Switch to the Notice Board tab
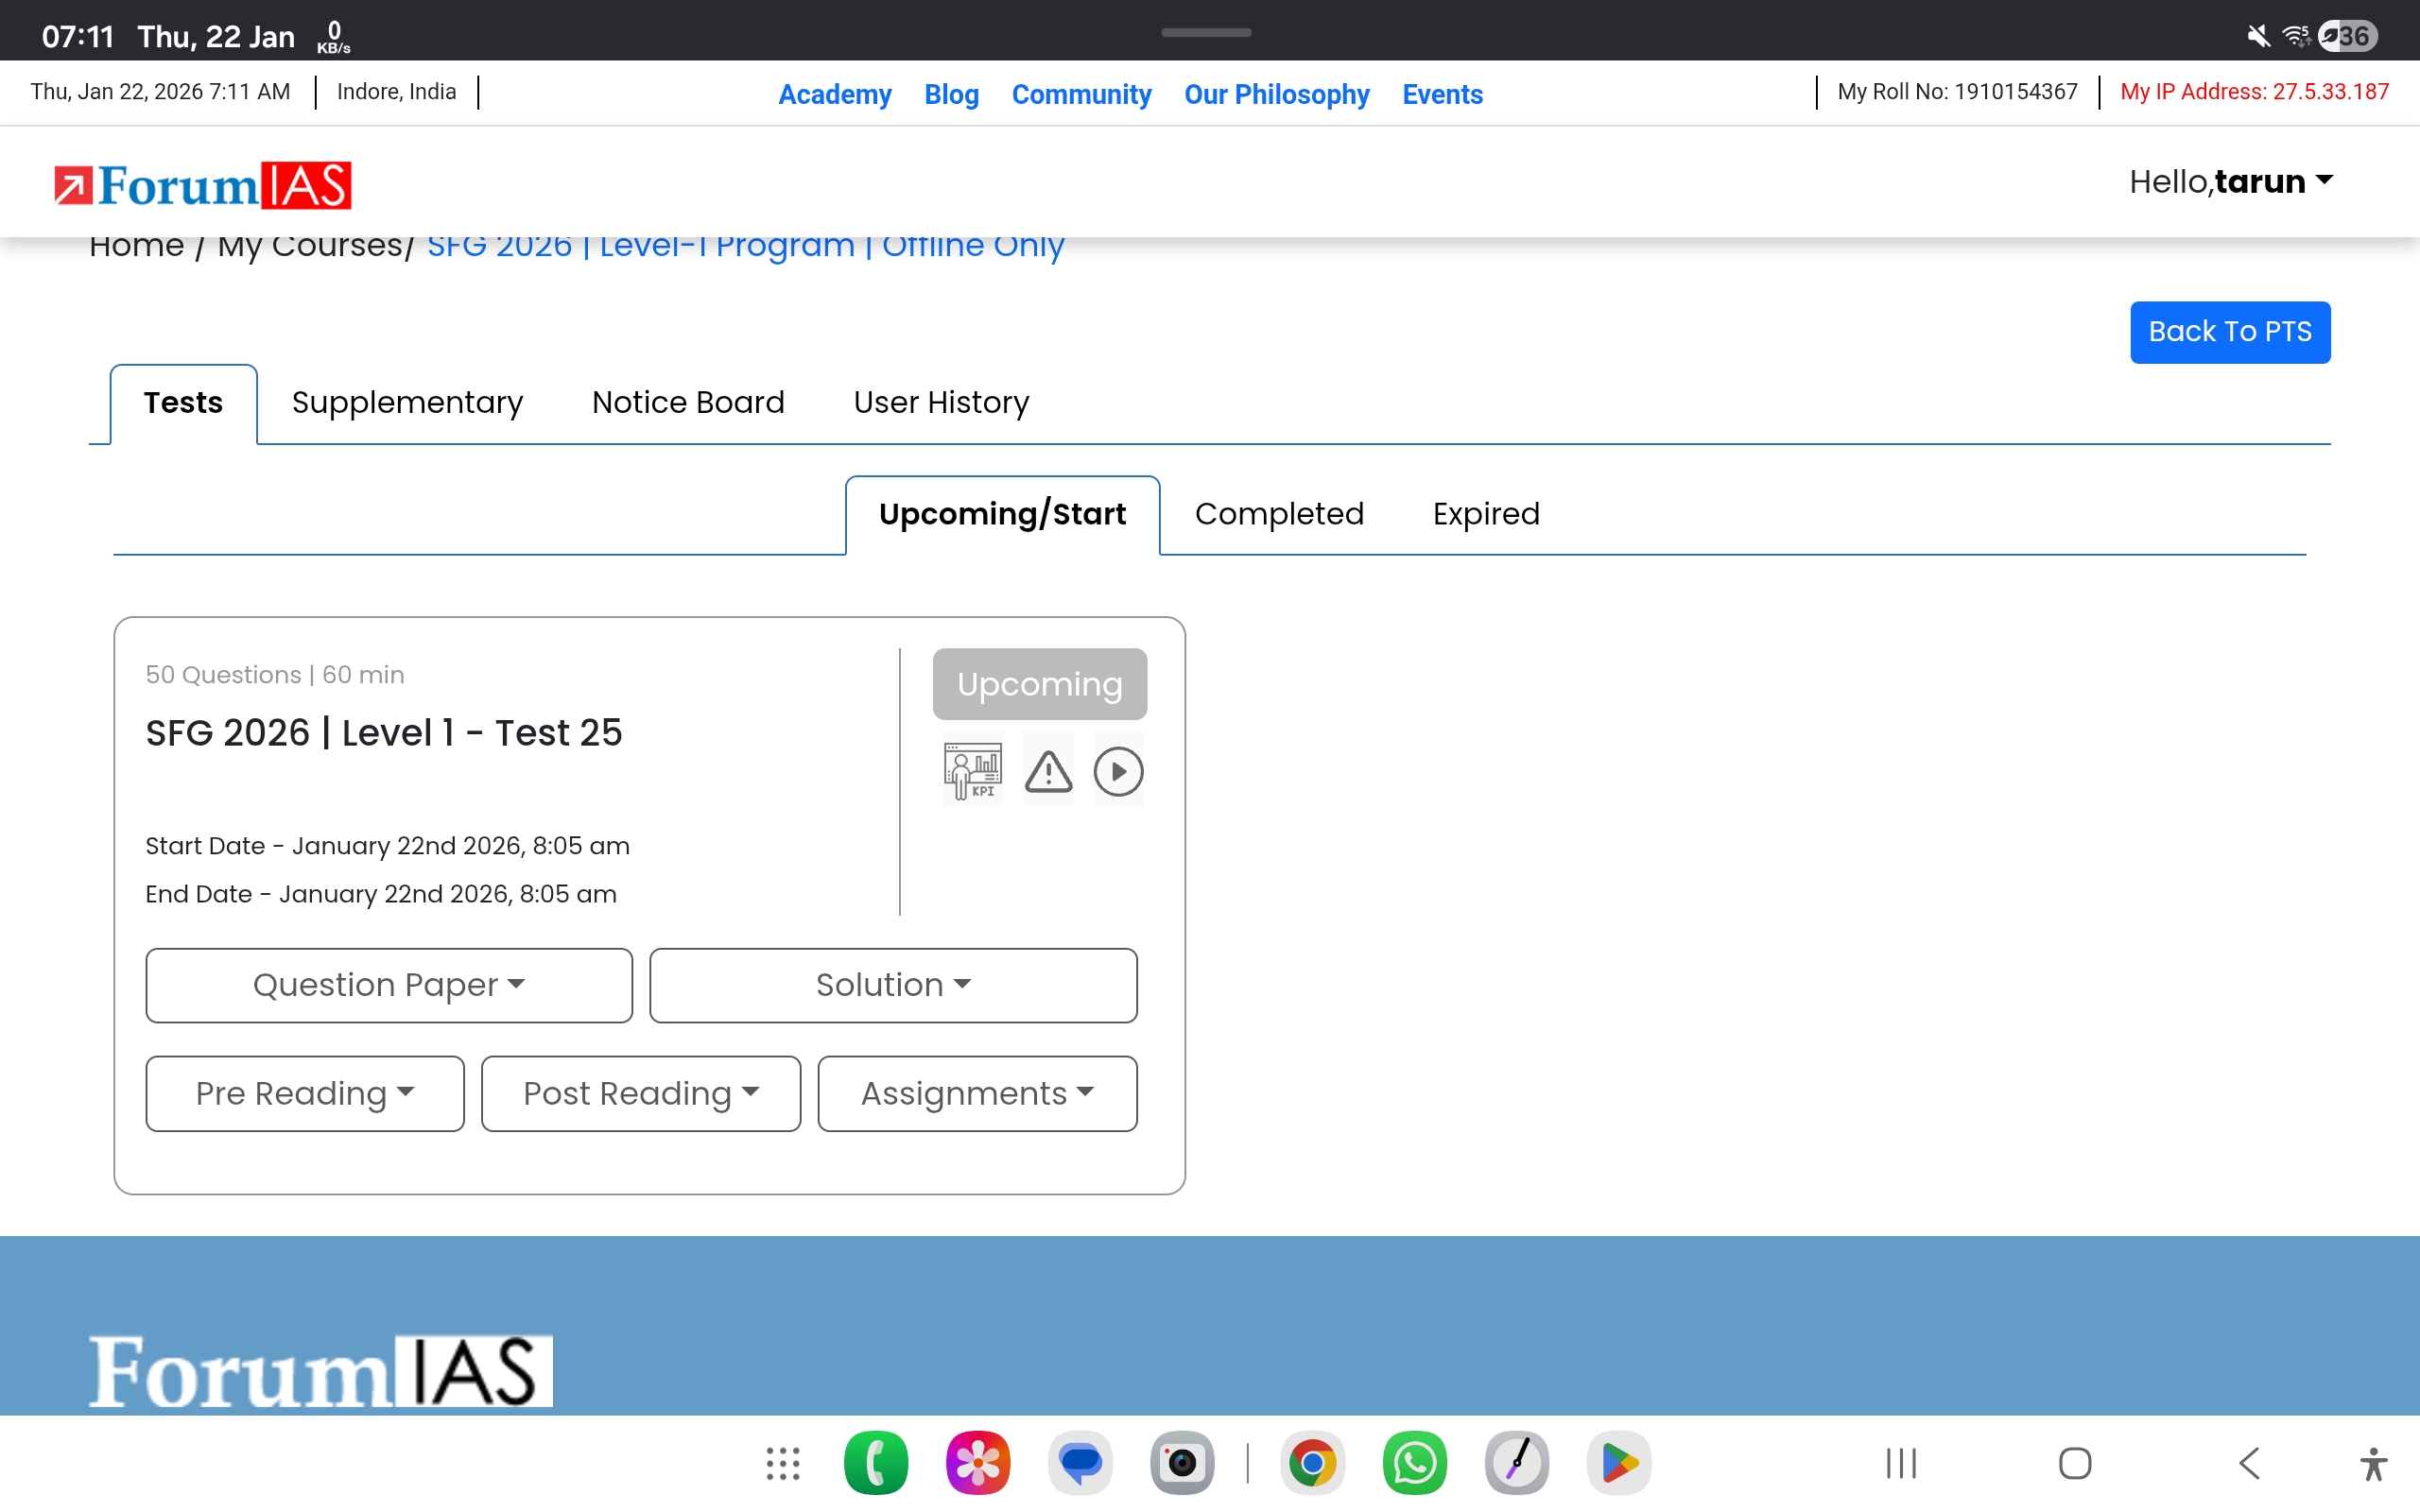Screen dimensions: 2420x1512 688,402
